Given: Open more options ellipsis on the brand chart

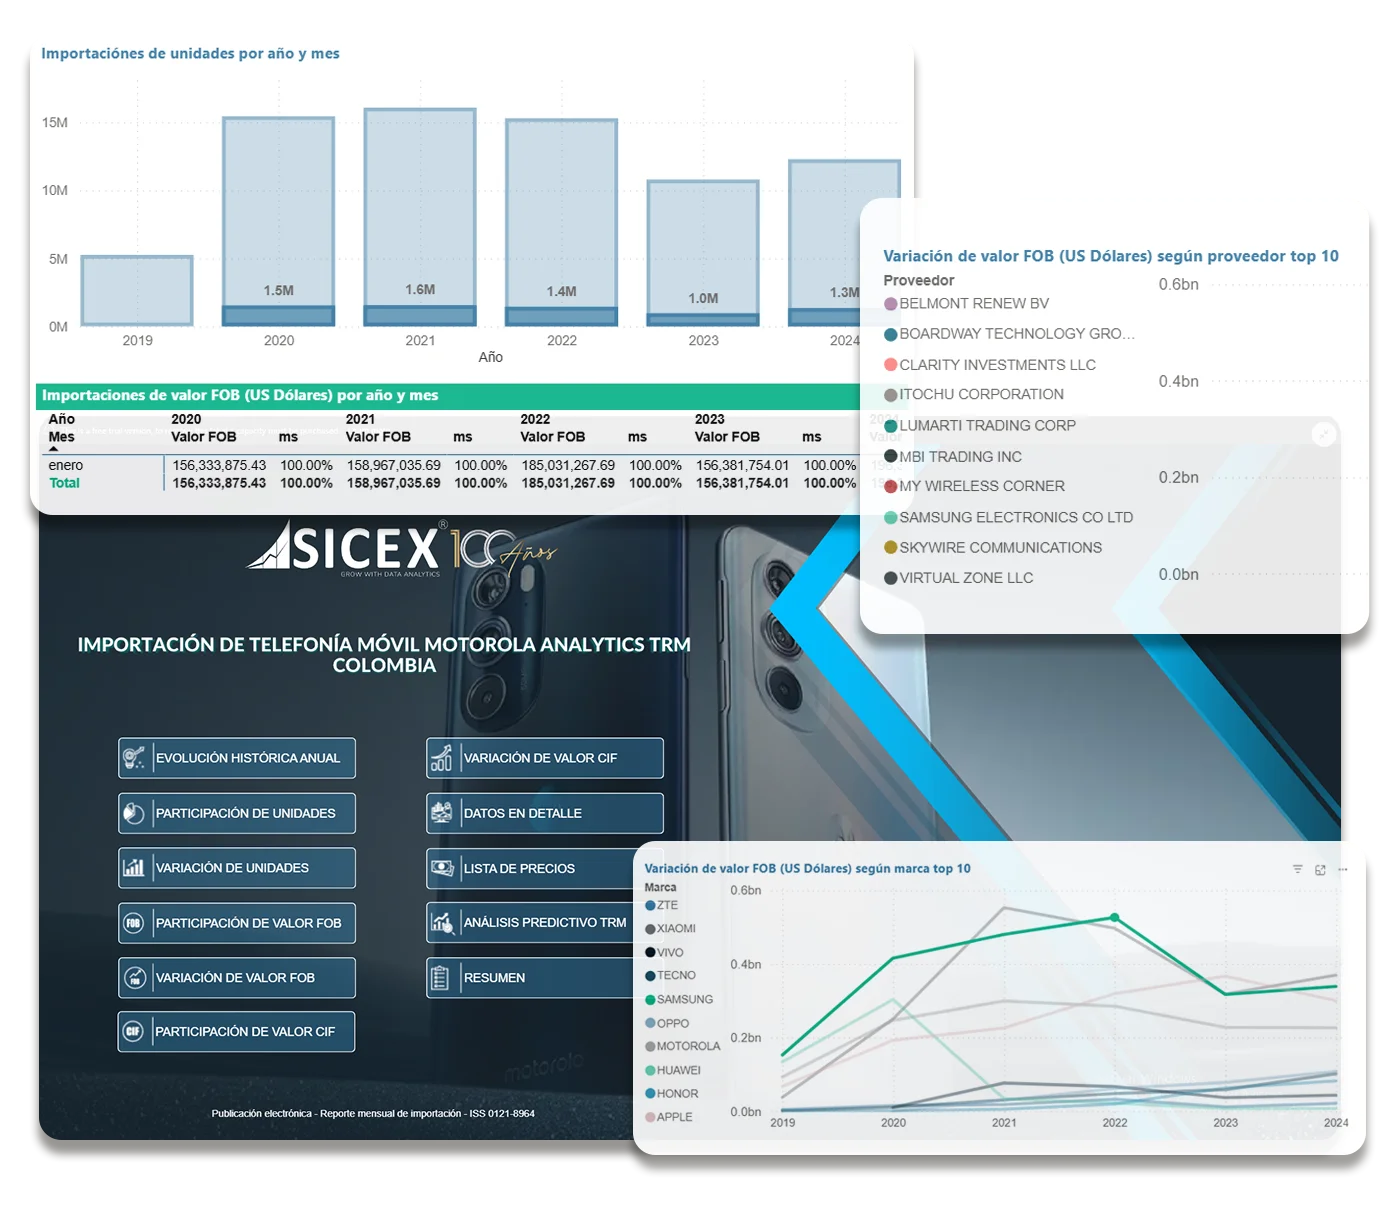Looking at the screenshot, I should pos(1343,870).
